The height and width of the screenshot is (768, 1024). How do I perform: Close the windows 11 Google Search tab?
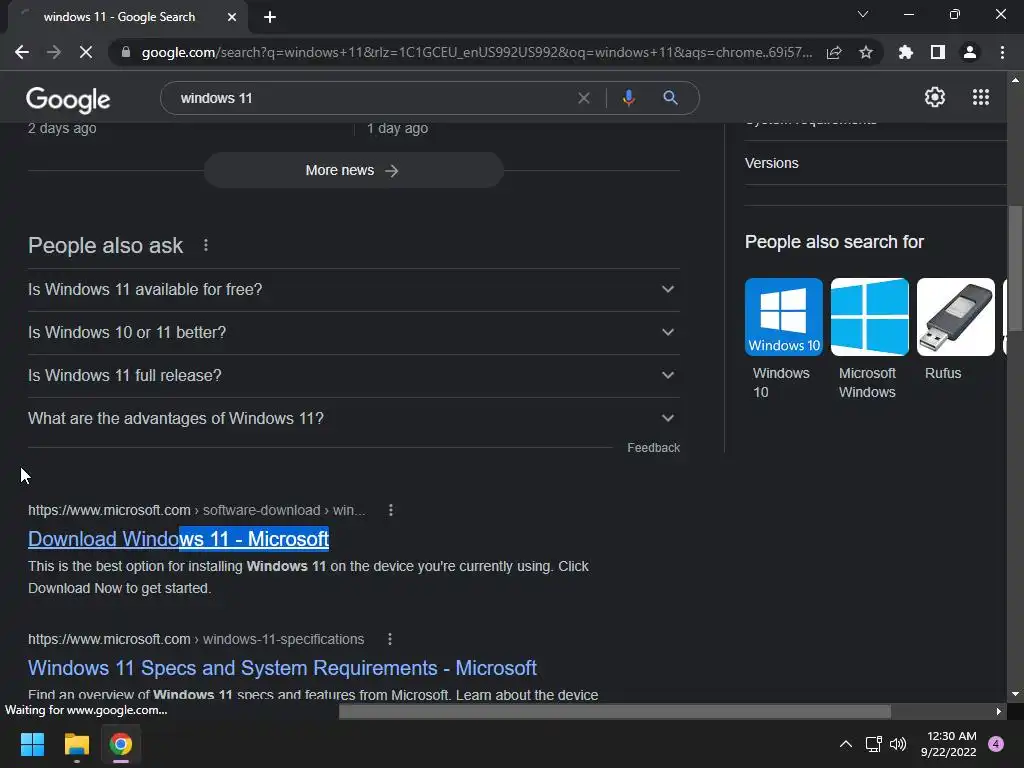coord(232,17)
